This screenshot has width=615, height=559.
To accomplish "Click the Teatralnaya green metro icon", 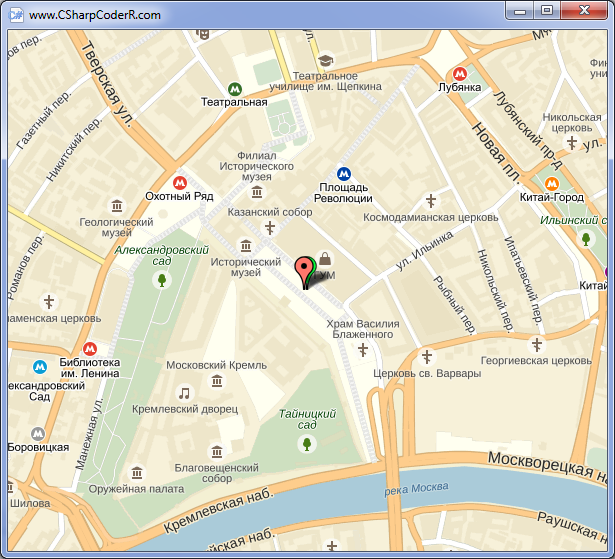I will coord(235,89).
